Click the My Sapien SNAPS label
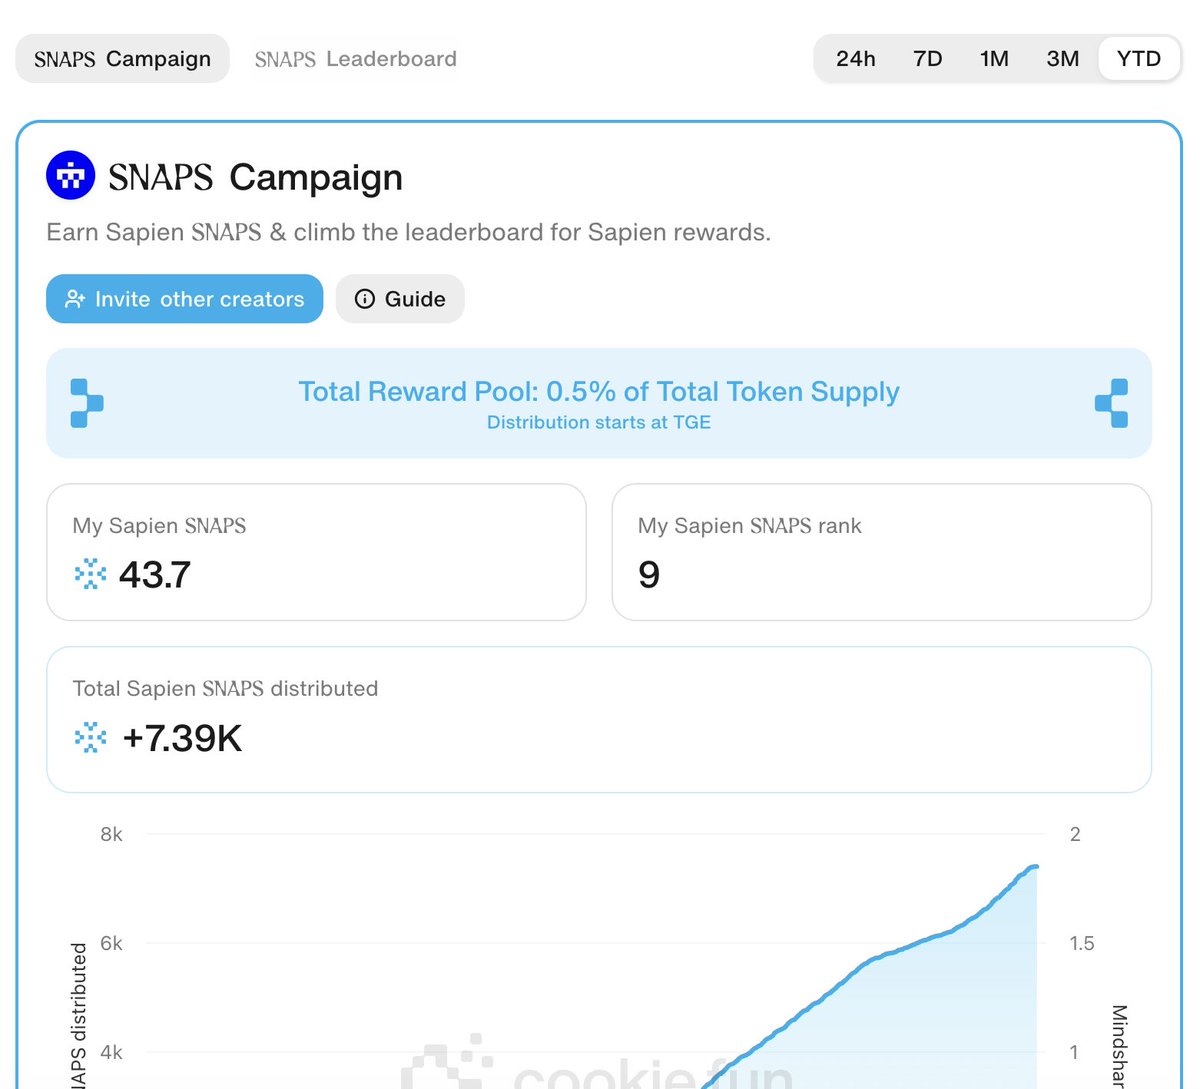This screenshot has width=1200, height=1089. [159, 526]
